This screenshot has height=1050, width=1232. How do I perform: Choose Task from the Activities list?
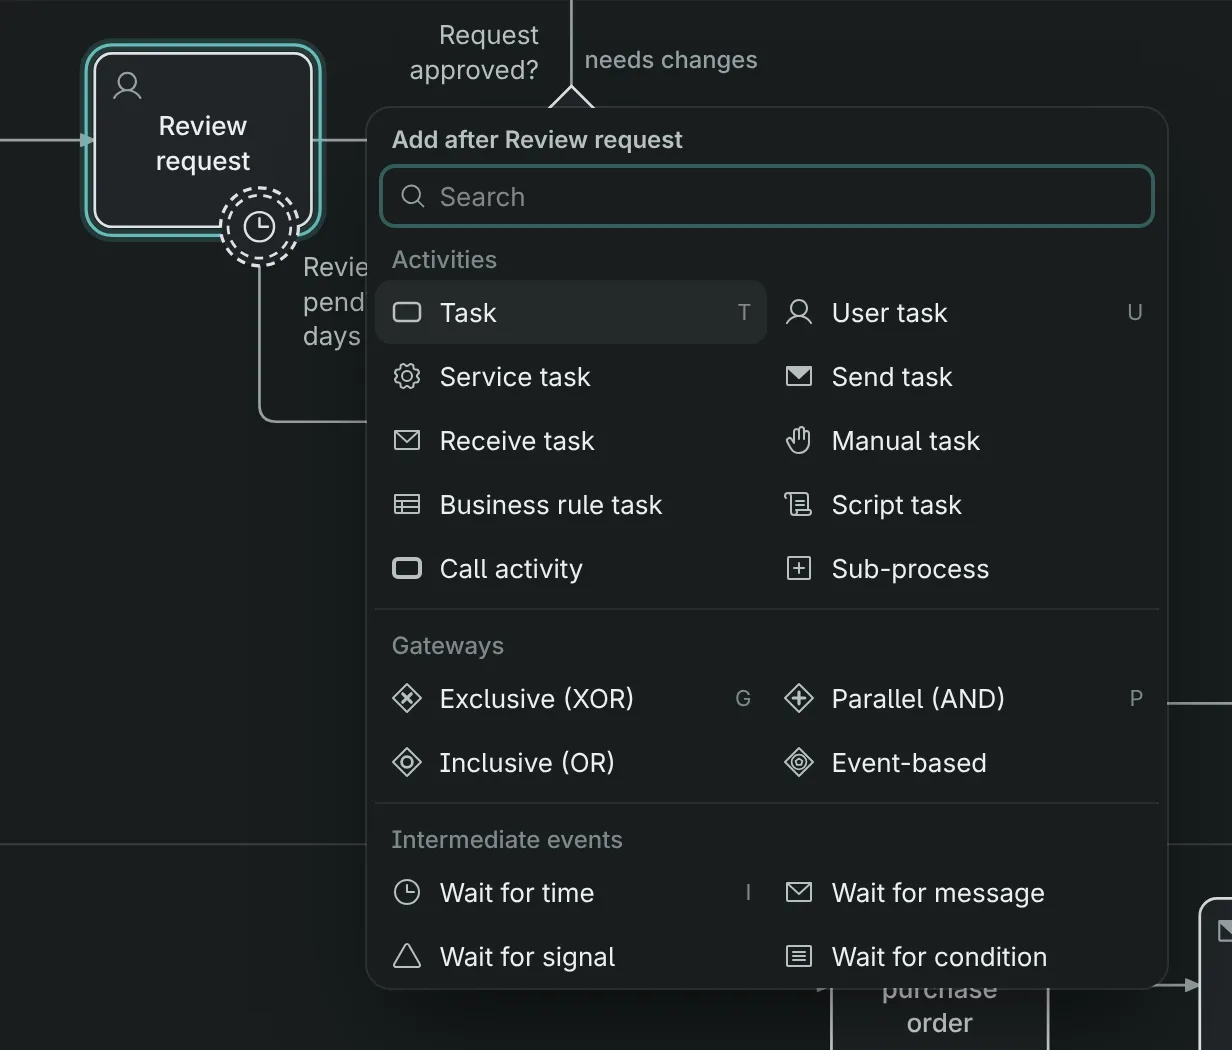click(x=571, y=312)
